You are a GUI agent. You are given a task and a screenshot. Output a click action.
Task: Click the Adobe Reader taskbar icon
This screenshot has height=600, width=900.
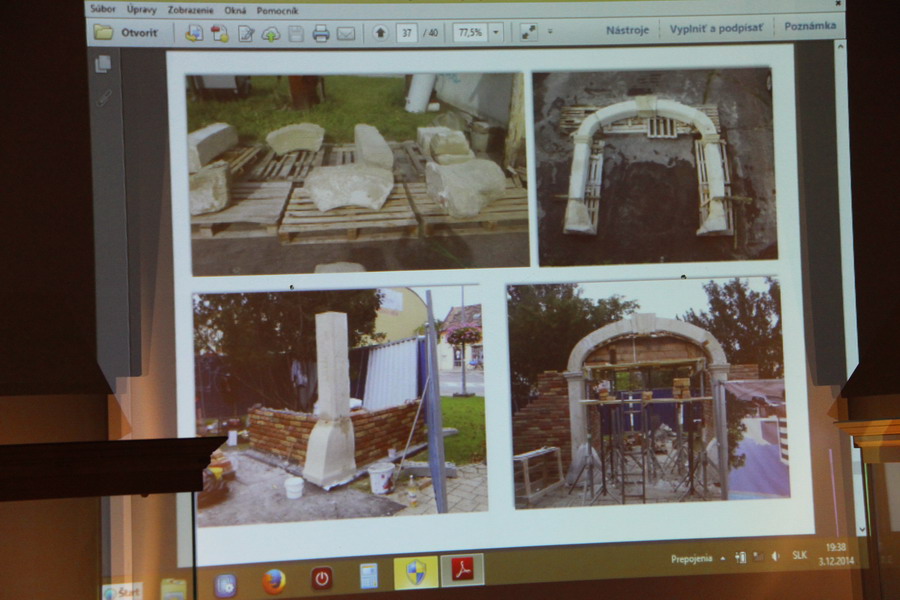pos(463,570)
